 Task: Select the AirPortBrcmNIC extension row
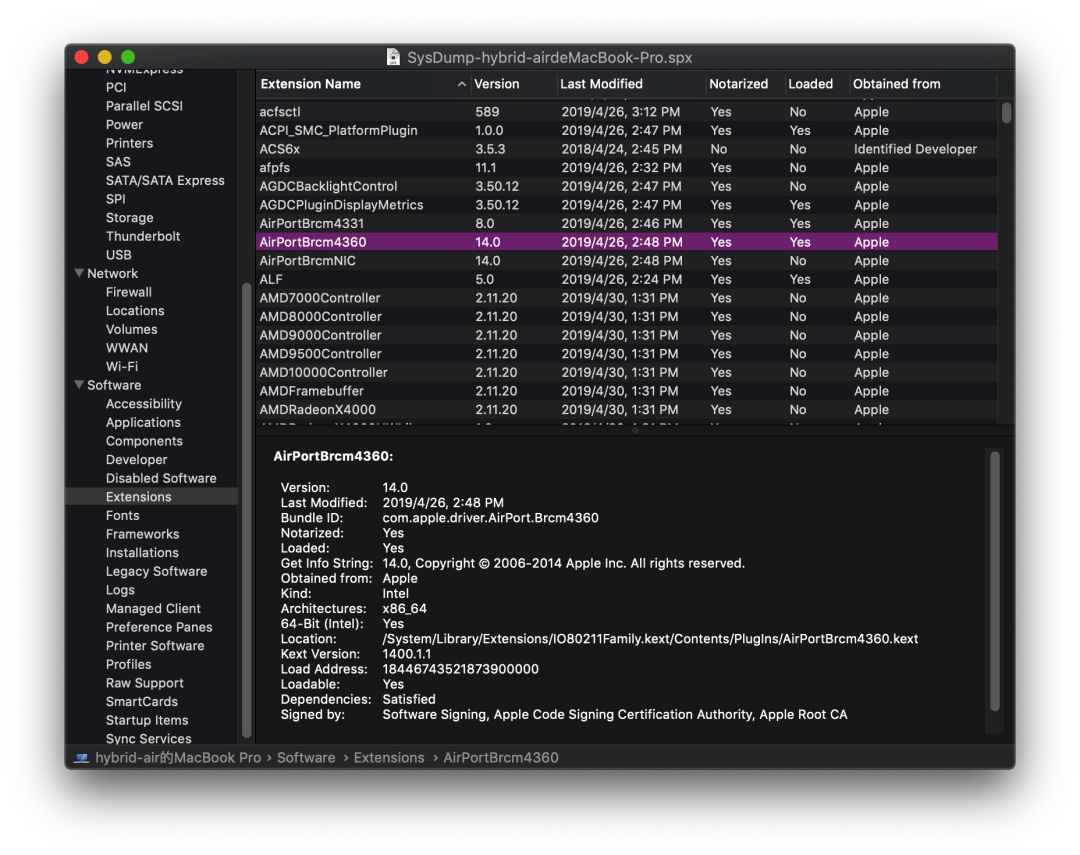point(627,260)
